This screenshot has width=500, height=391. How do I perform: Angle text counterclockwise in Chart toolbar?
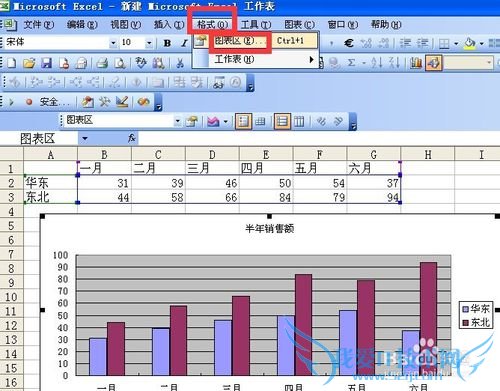(x=339, y=121)
